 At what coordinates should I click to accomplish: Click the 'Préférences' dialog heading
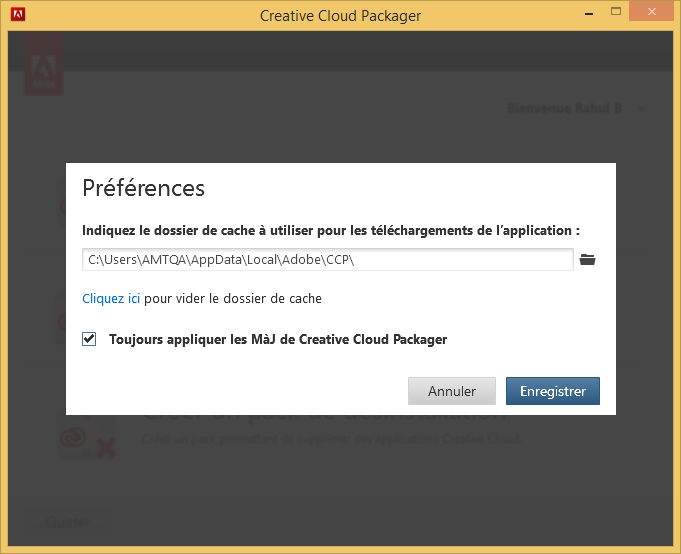(143, 188)
